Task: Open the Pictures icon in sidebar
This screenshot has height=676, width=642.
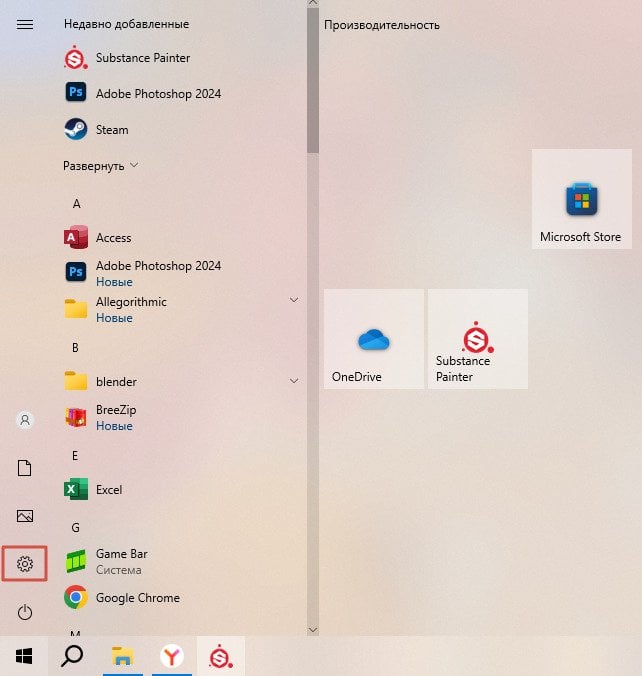Action: coord(25,516)
